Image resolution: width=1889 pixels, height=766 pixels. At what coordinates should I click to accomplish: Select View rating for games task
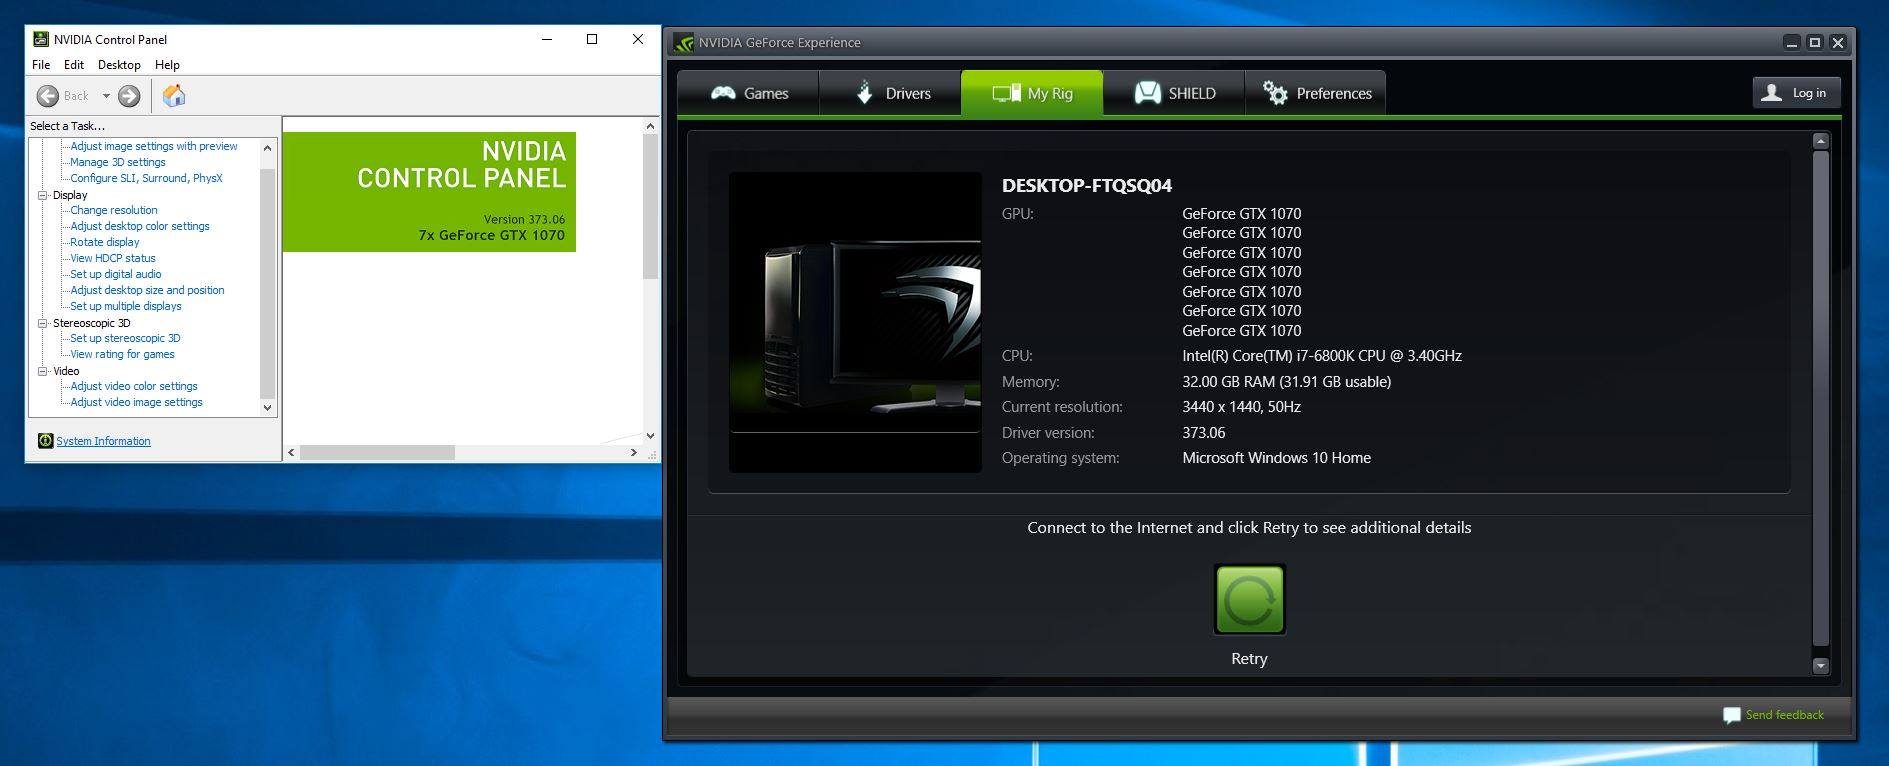[x=122, y=354]
